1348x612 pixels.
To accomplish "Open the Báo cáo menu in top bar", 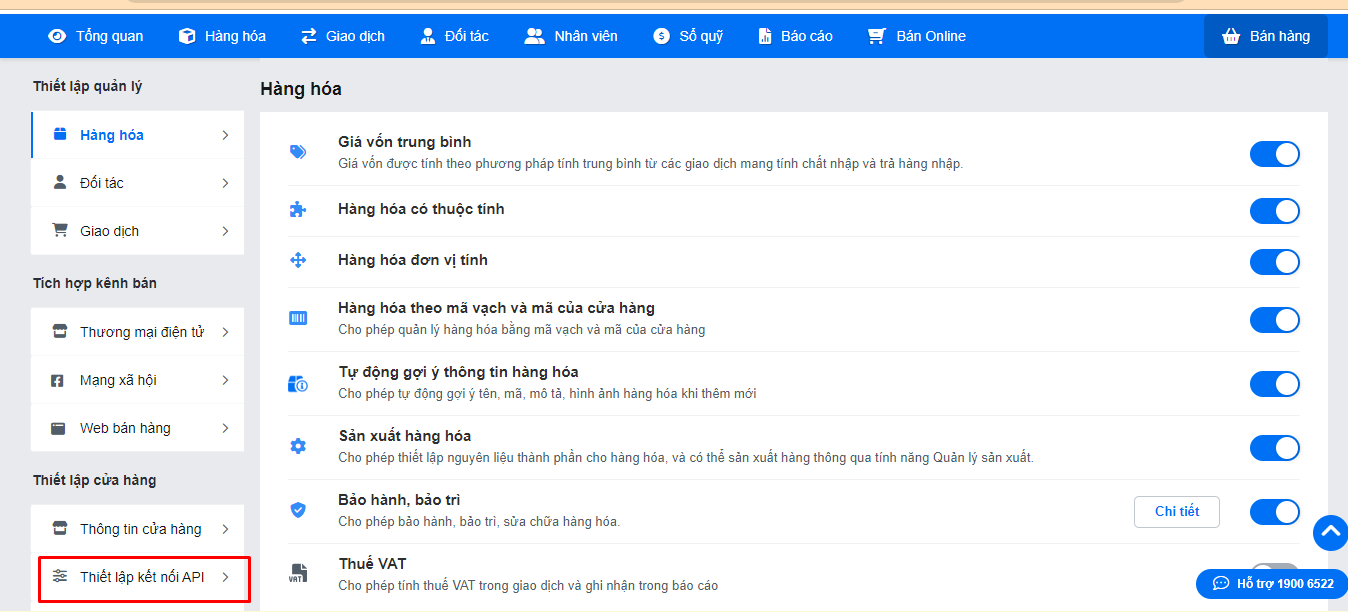I will coord(795,36).
